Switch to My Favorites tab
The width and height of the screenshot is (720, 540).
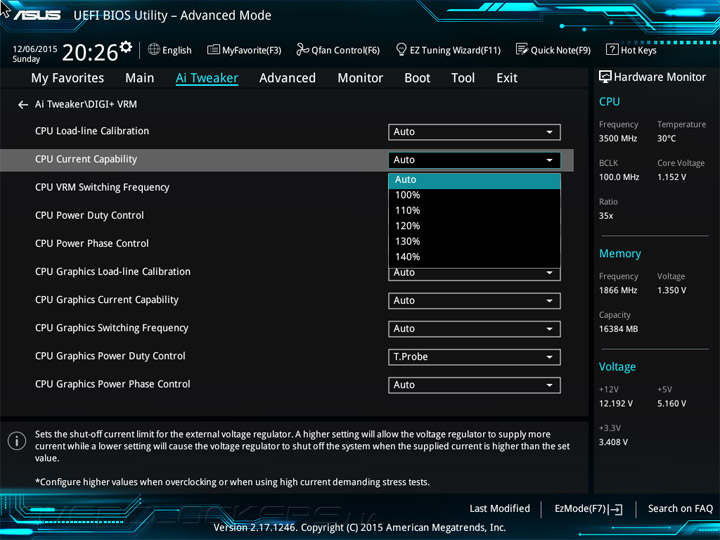(68, 78)
